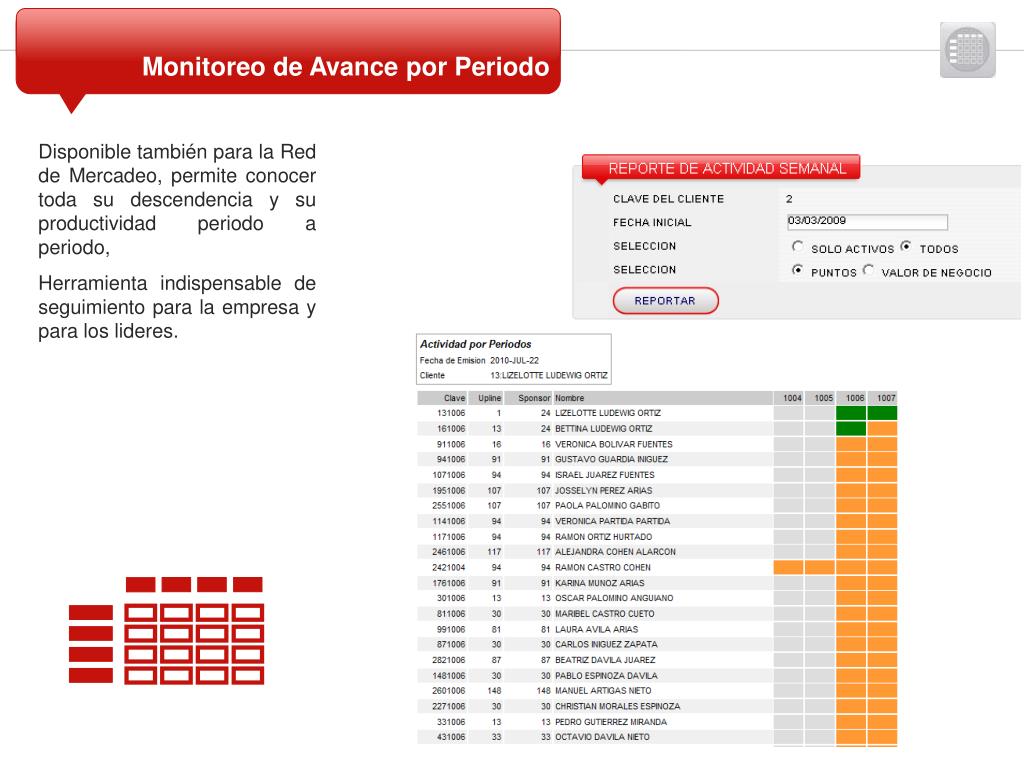Select row RAMON CASTRO COHEN
Image resolution: width=1024 pixels, height=768 pixels.
coord(657,568)
